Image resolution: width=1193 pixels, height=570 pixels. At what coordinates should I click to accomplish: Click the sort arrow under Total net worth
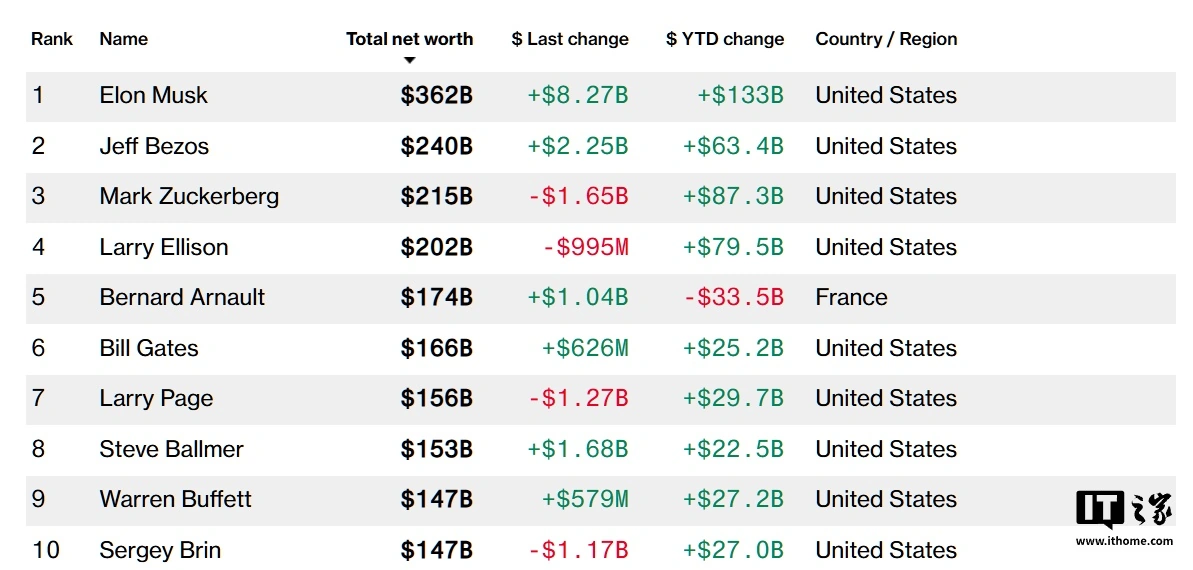409,61
